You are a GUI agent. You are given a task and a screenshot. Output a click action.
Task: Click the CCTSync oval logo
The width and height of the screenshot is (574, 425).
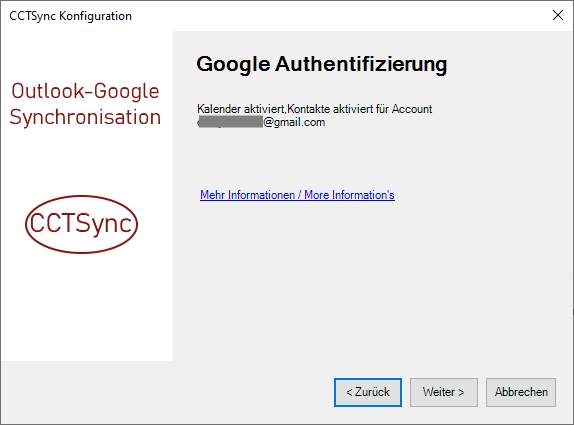pos(81,224)
